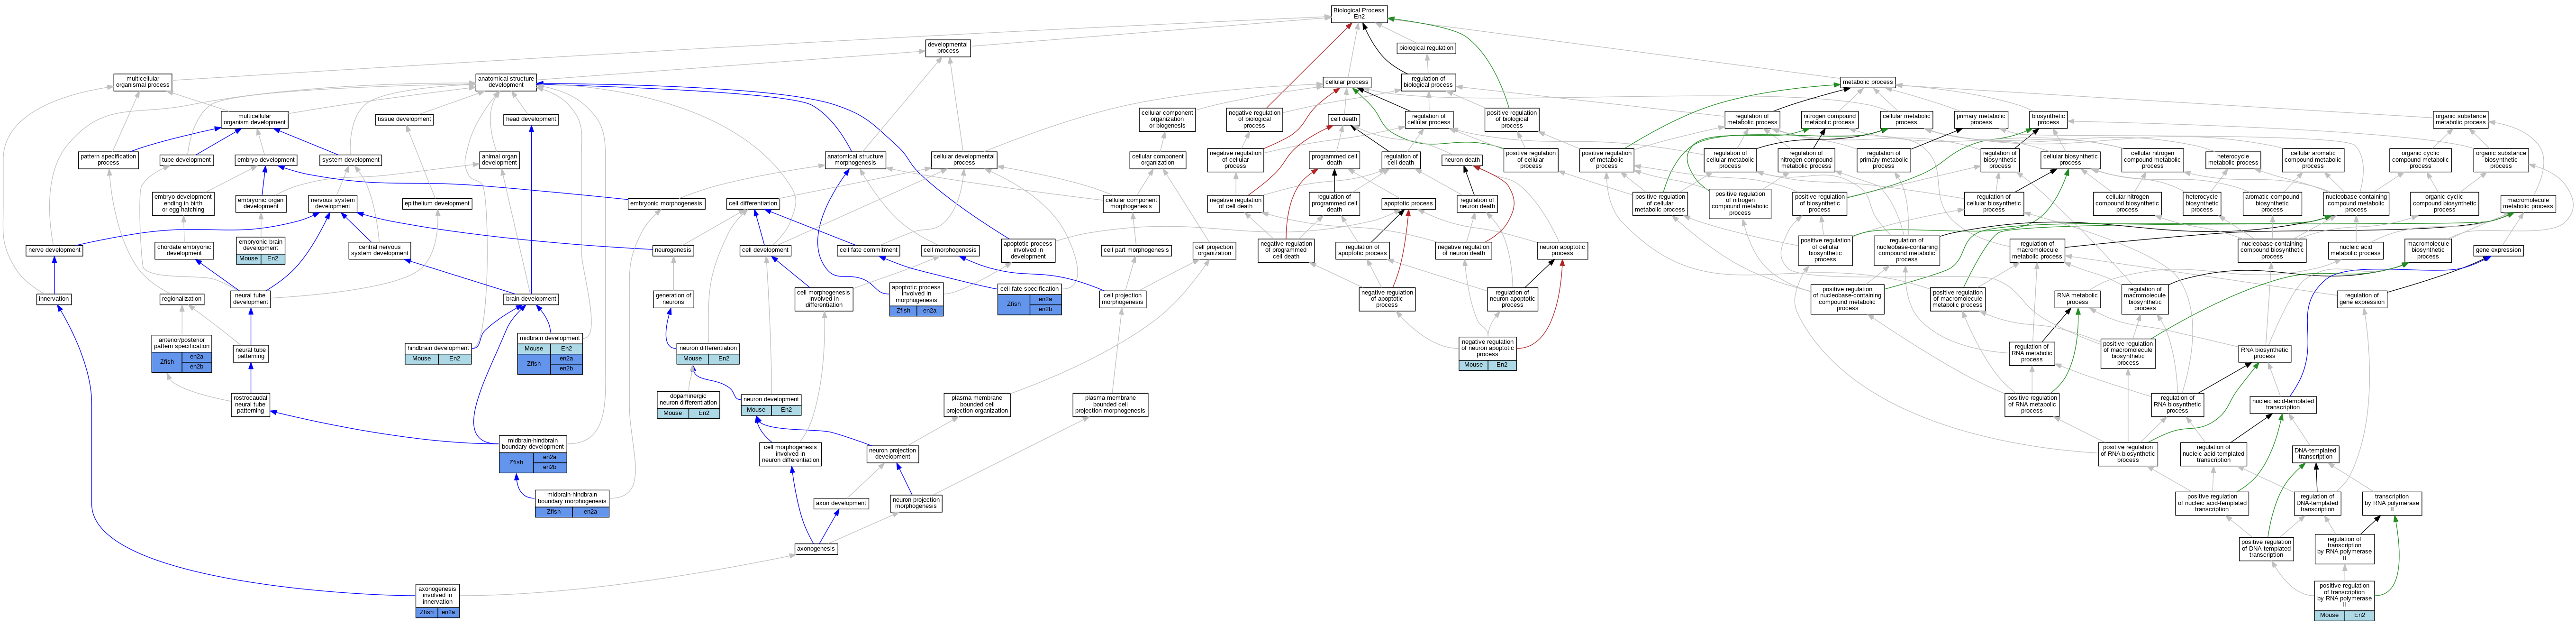This screenshot has height=626, width=2576.
Task: Select 'plasma membrane bounded cell projection morphogenesis'
Action: point(1110,404)
